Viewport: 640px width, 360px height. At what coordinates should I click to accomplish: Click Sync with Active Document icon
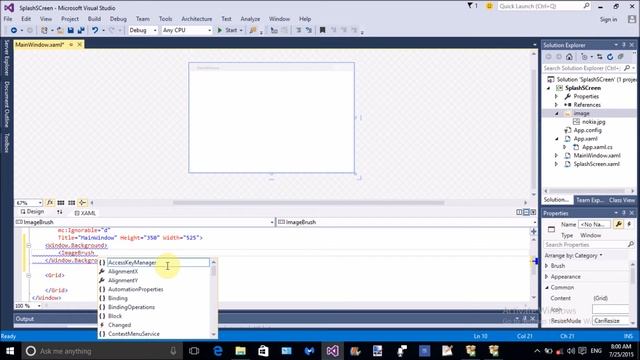[599, 57]
